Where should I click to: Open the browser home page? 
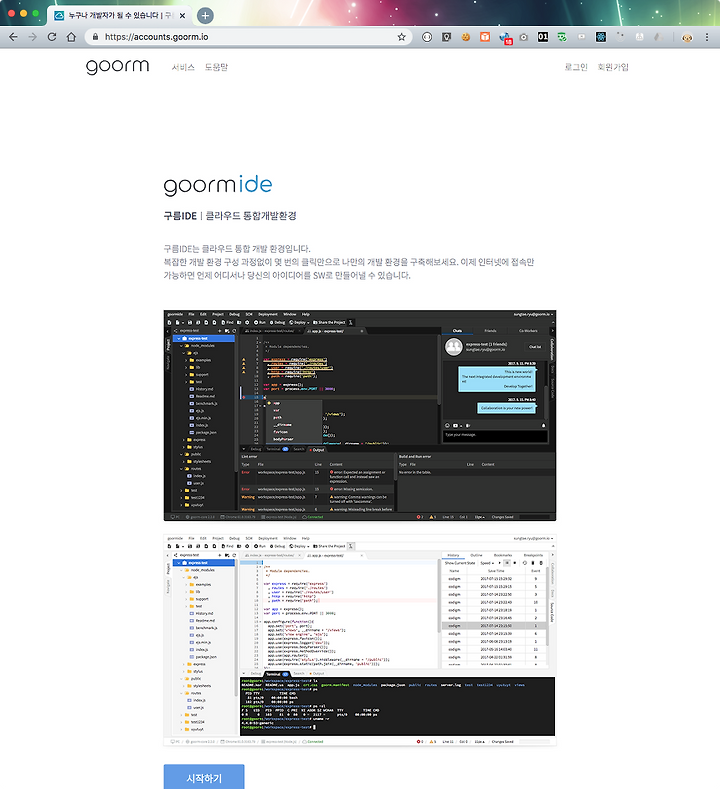point(71,37)
